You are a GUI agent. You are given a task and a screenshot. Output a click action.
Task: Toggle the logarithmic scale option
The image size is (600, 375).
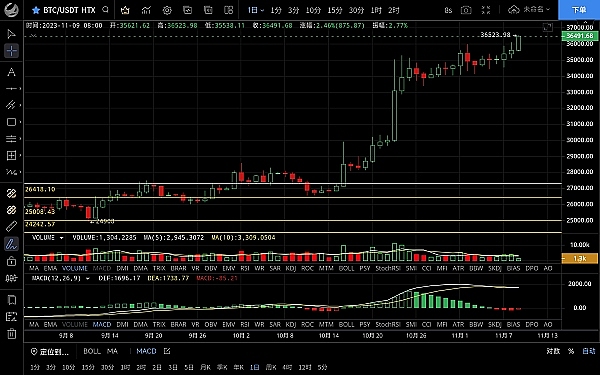(x=553, y=351)
